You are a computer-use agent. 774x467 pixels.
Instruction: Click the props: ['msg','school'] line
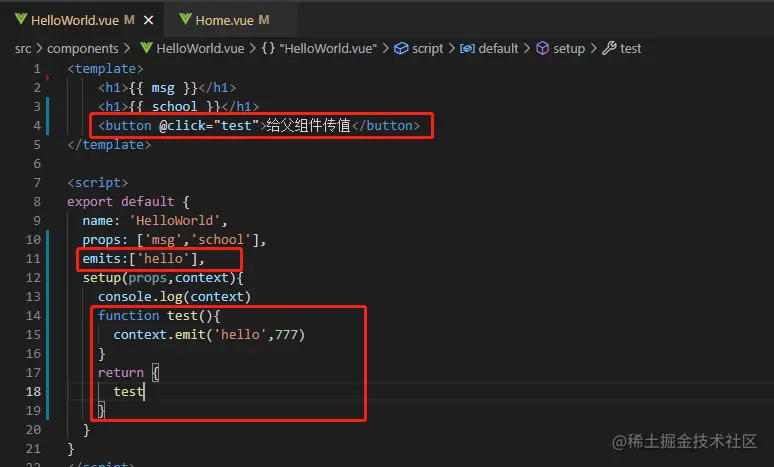tap(174, 240)
